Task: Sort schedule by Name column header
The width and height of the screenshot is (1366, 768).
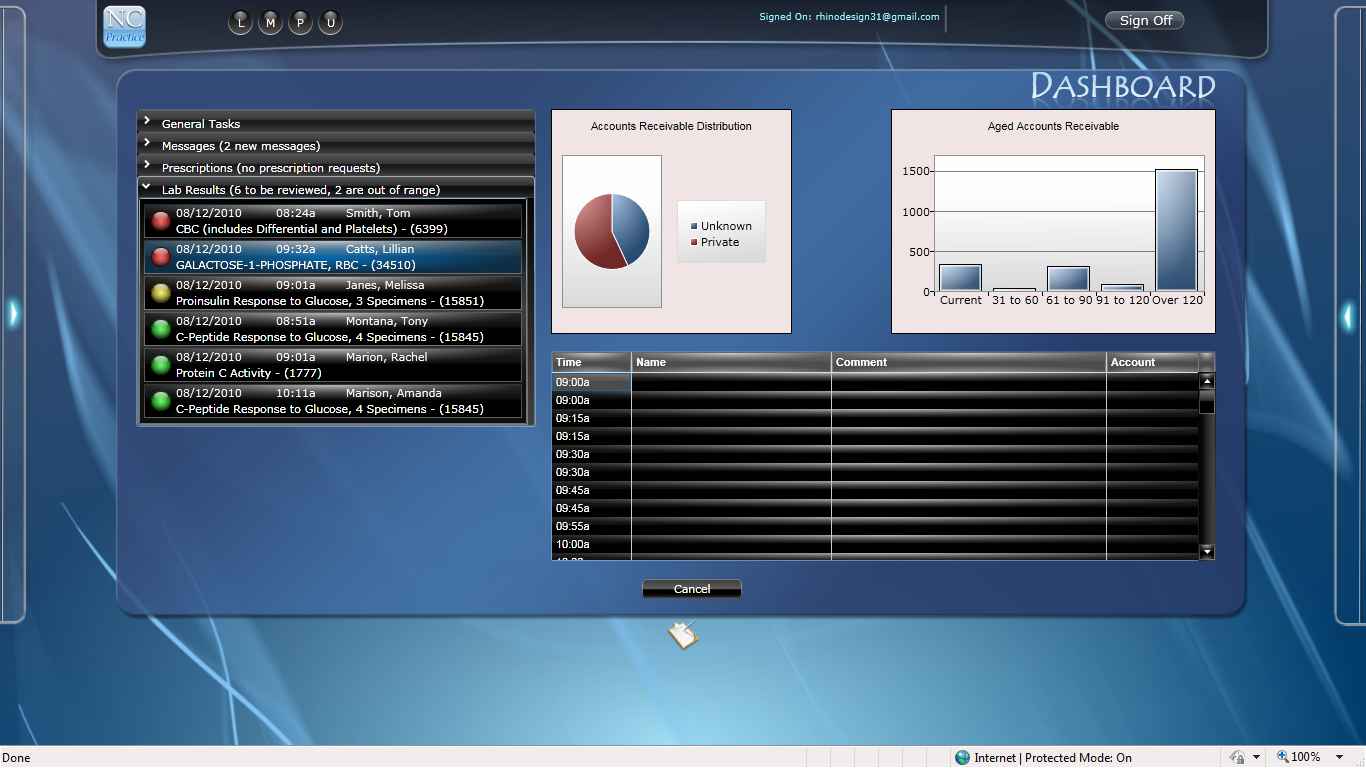Action: (732, 362)
